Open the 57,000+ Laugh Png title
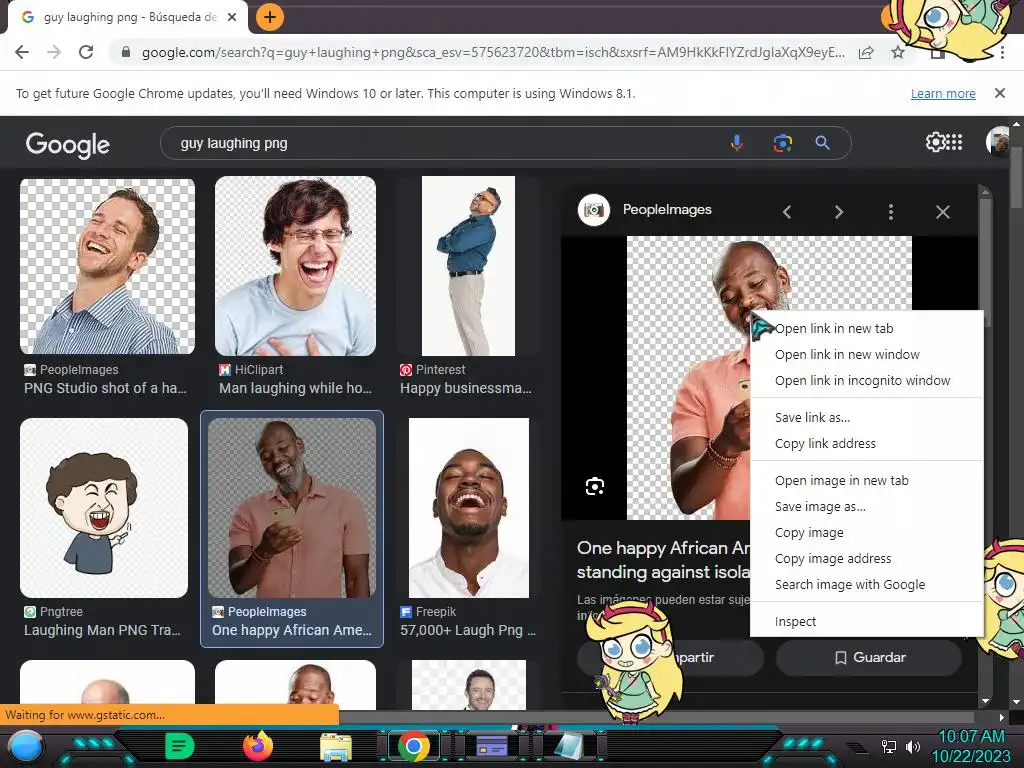Viewport: 1024px width, 768px height. point(468,630)
